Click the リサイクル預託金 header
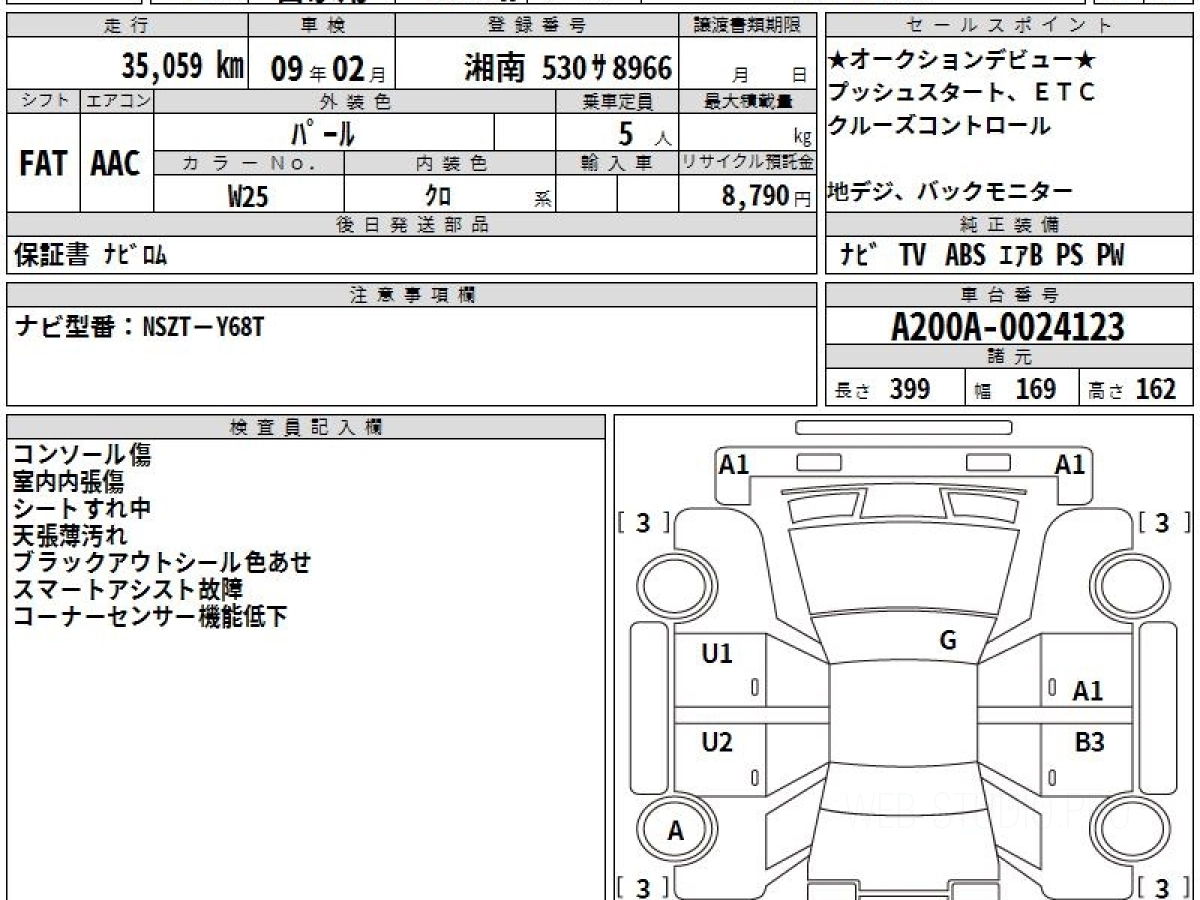This screenshot has height=900, width=1200. [748, 163]
